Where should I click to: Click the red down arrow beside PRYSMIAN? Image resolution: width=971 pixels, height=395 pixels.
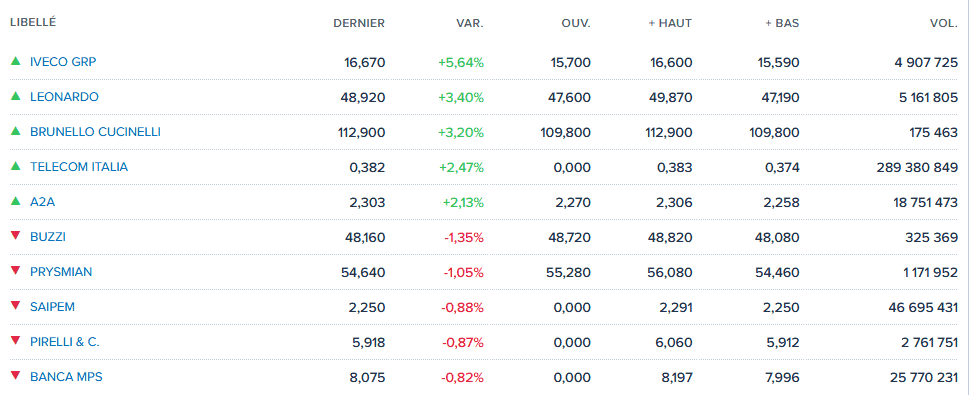(x=15, y=271)
